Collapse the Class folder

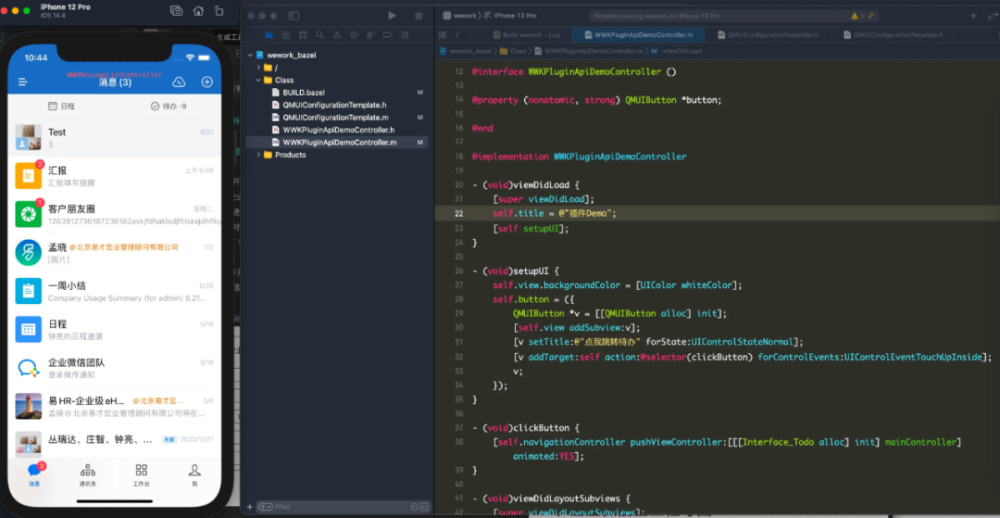click(x=258, y=80)
